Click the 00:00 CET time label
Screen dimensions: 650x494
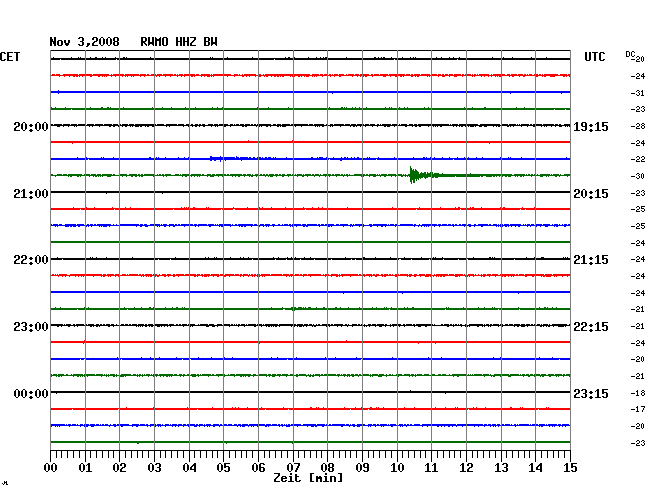point(31,393)
